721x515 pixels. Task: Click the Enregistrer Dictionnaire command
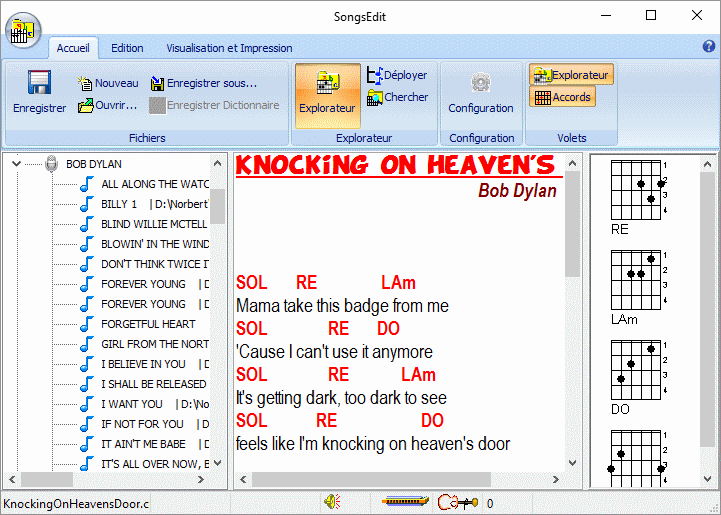tap(214, 105)
